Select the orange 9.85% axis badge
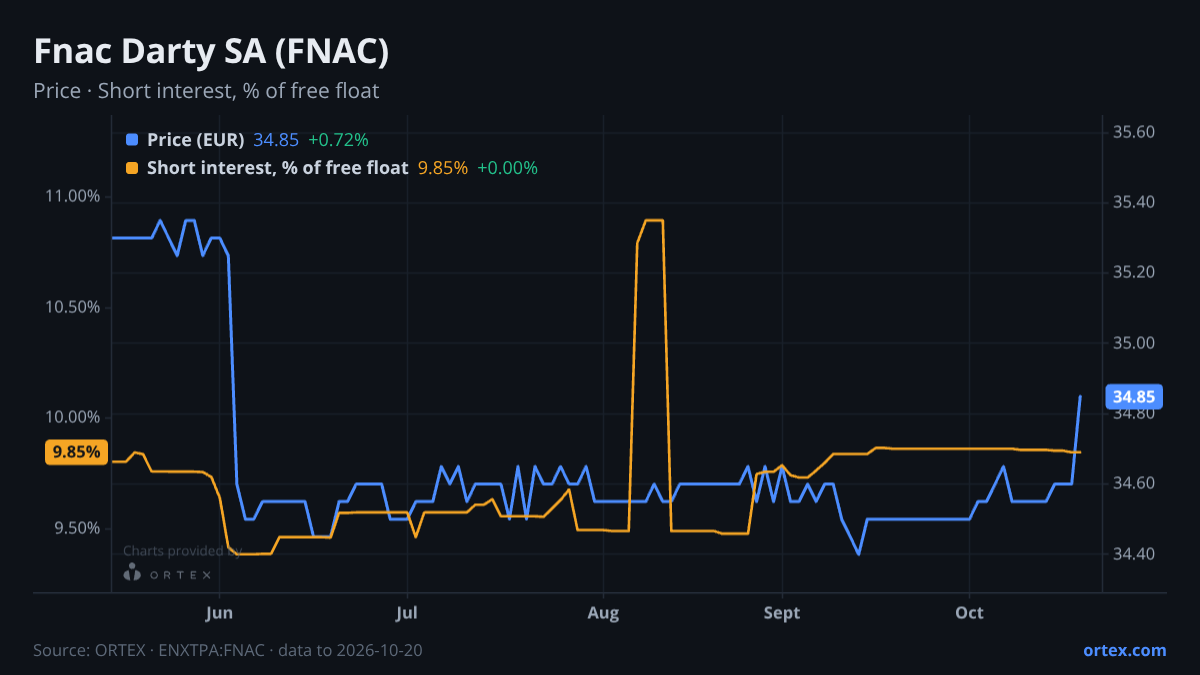Image resolution: width=1200 pixels, height=675 pixels. tap(77, 452)
